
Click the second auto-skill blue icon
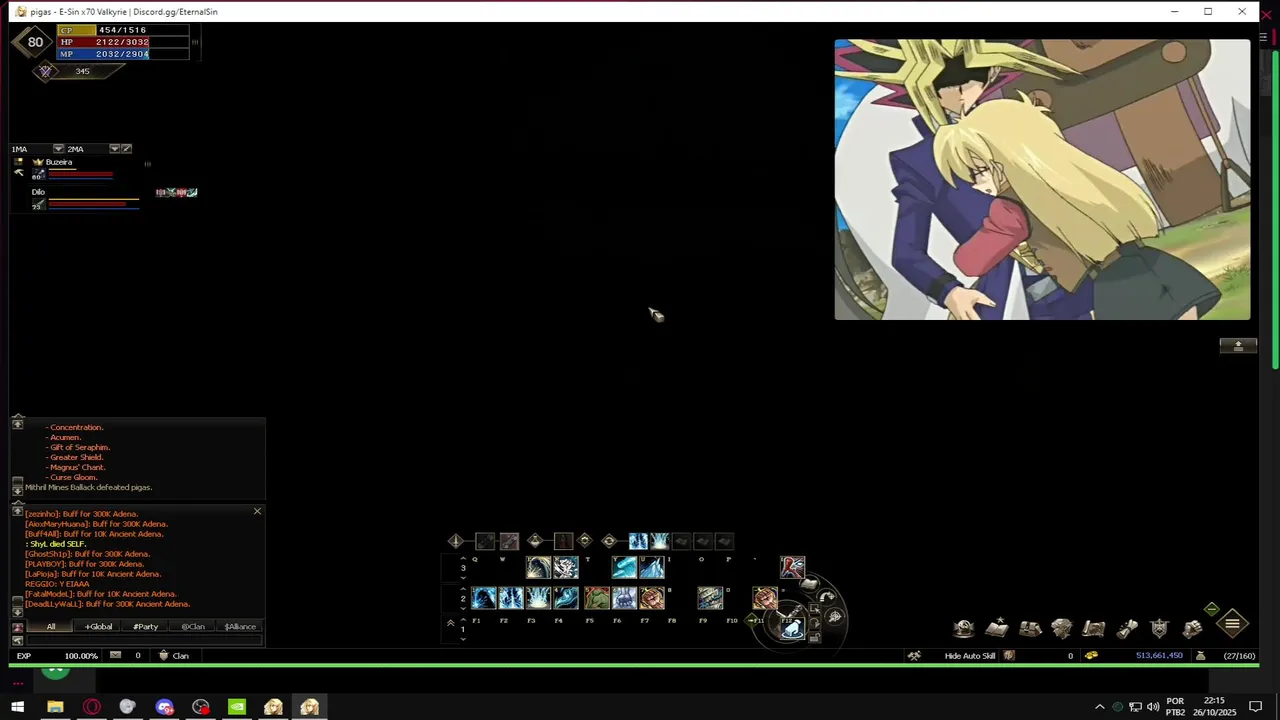(659, 541)
